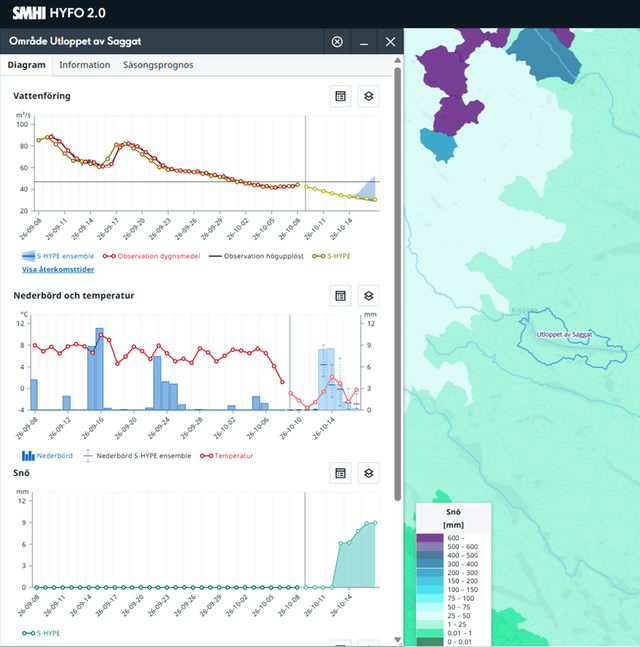Toggle S-HYPE ensemble legend series
Image resolution: width=640 pixels, height=647 pixels.
[58, 256]
